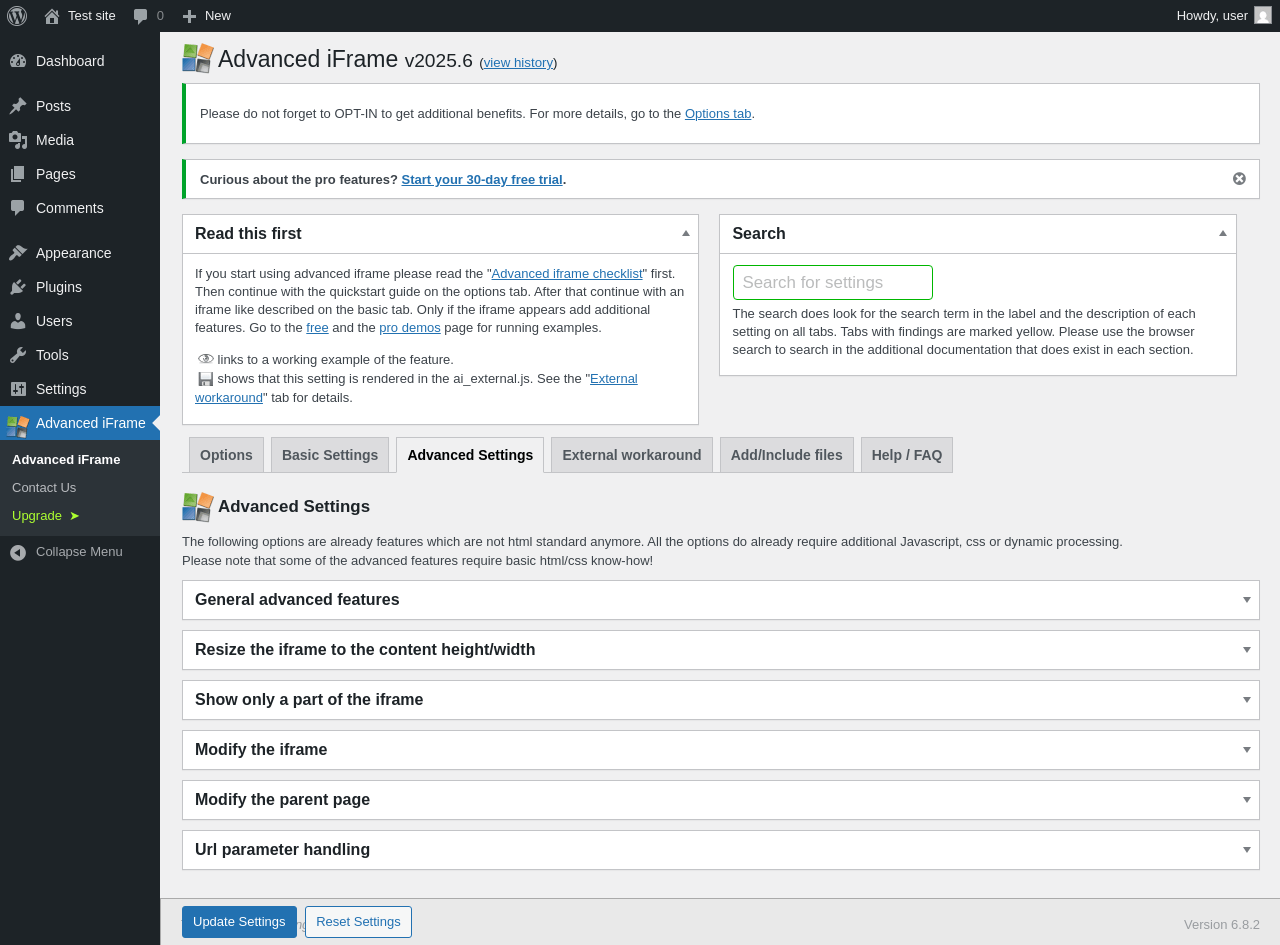Open the comments bubble in the admin bar

tap(141, 16)
